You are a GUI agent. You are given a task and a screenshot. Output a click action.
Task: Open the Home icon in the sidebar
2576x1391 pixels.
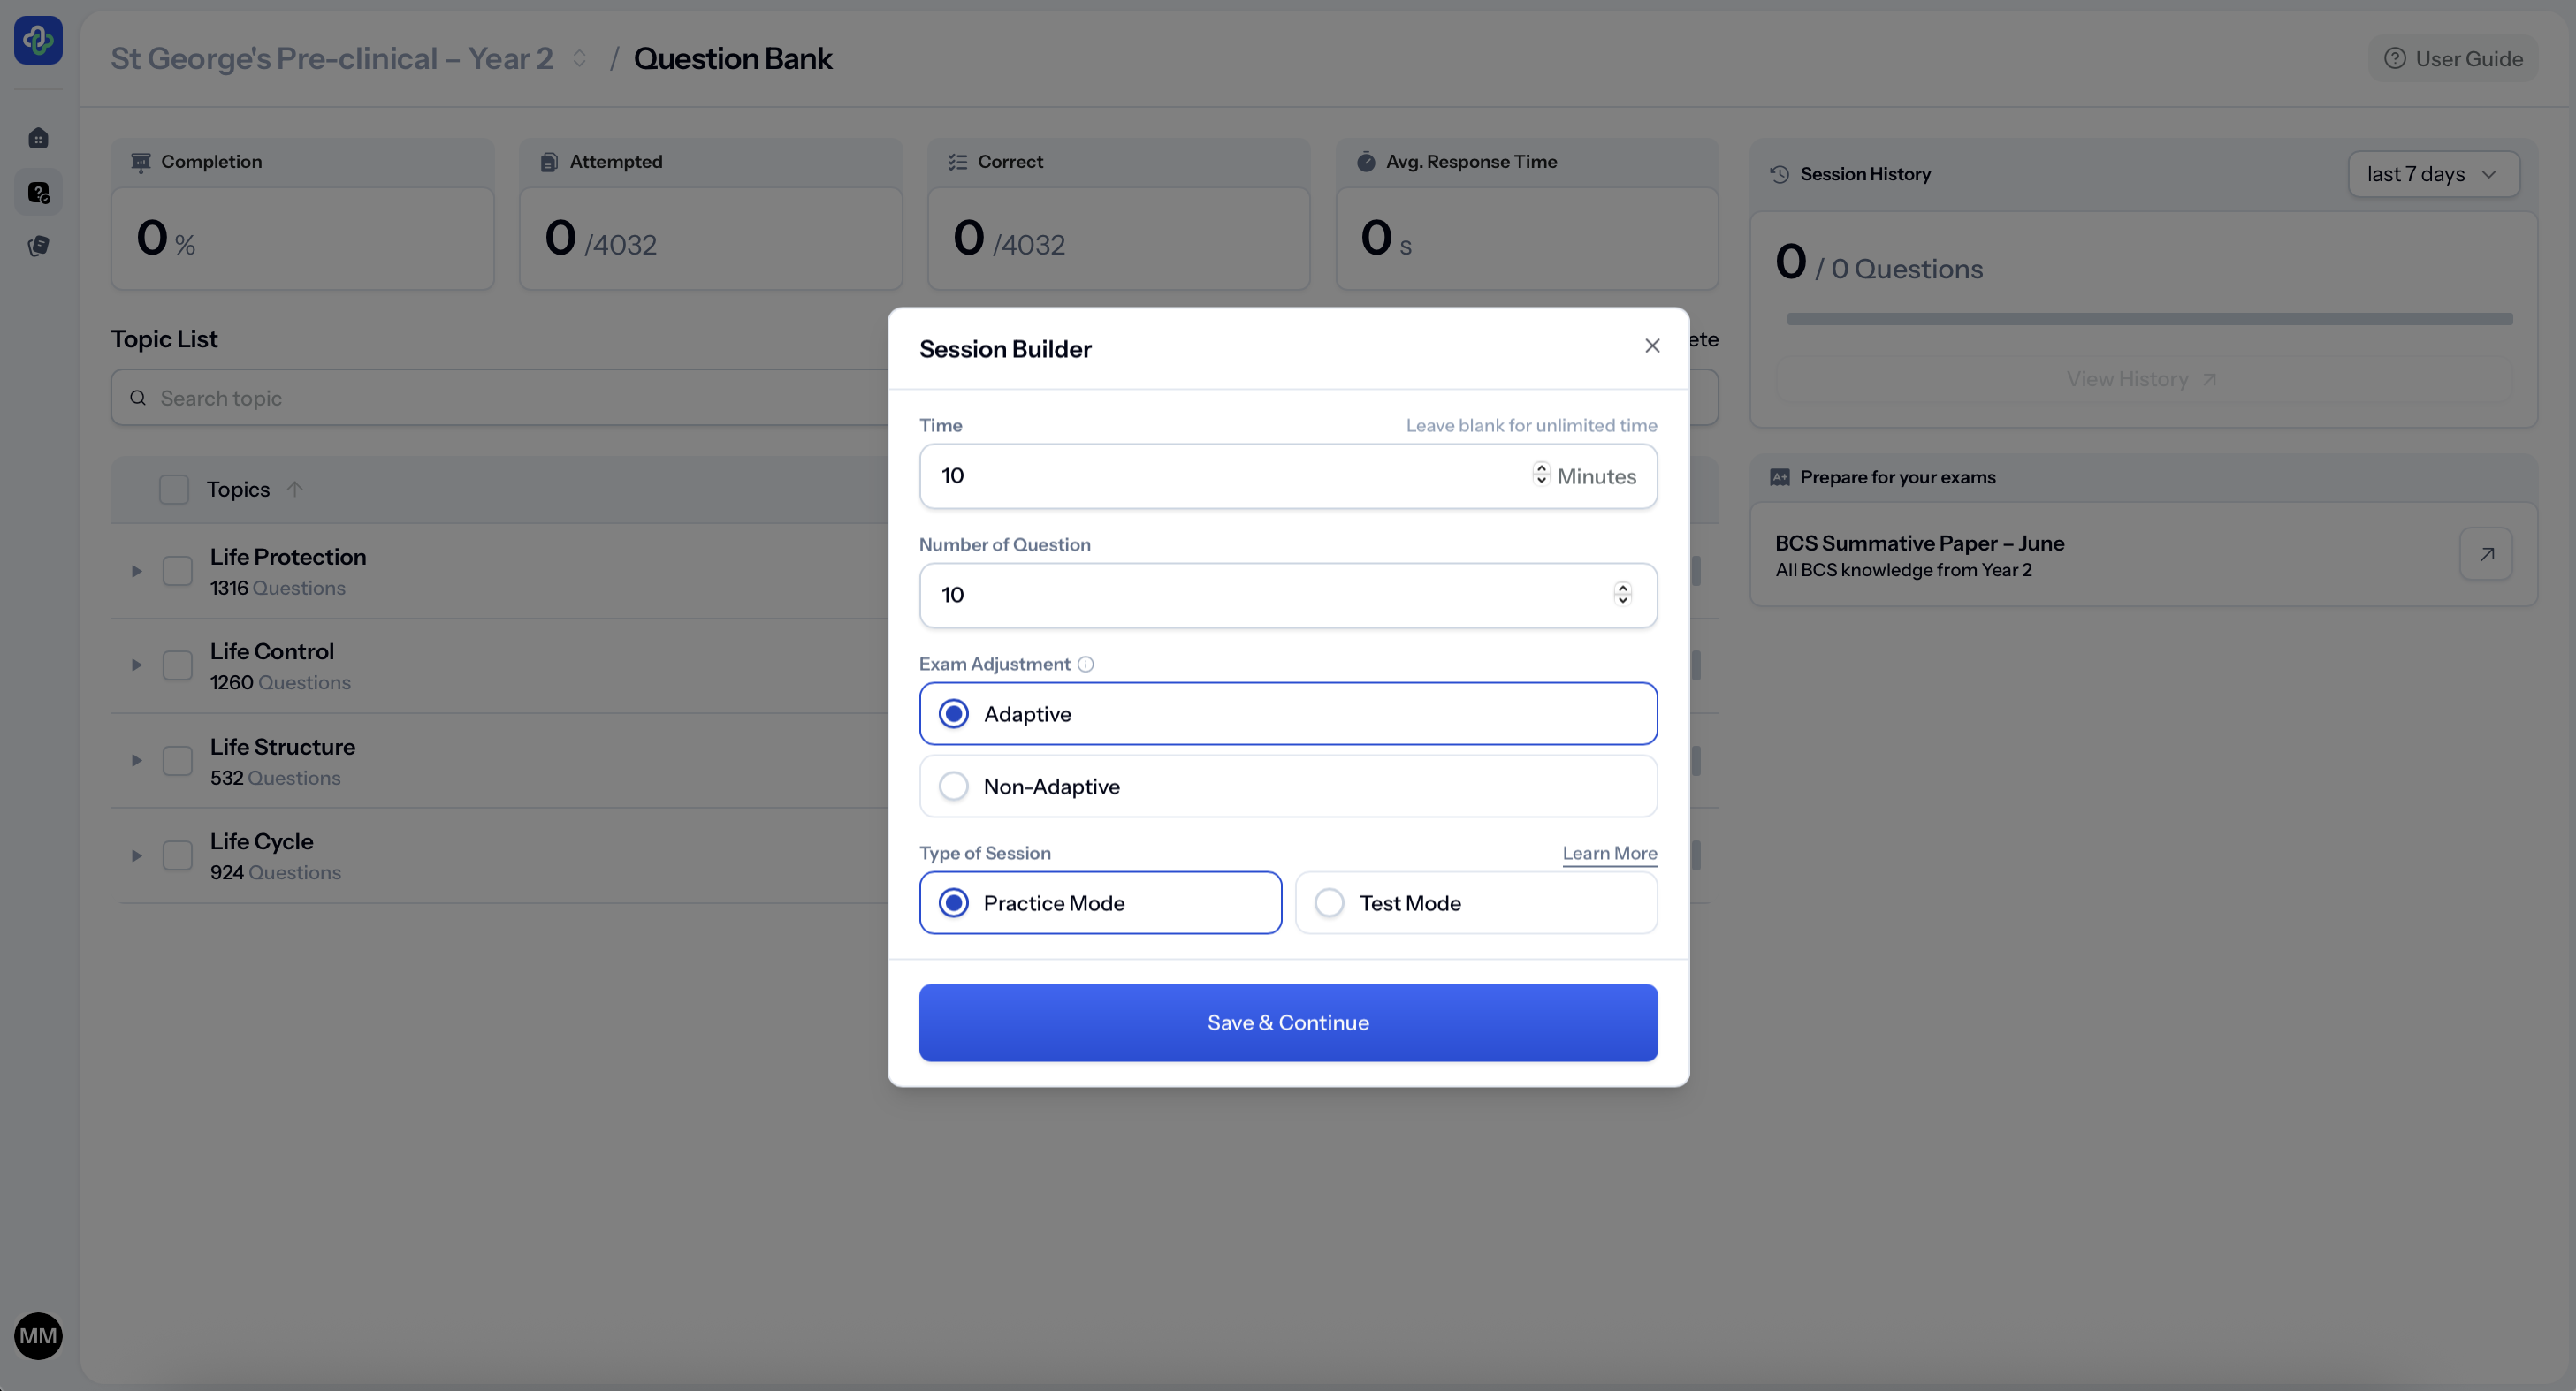pyautogui.click(x=38, y=138)
